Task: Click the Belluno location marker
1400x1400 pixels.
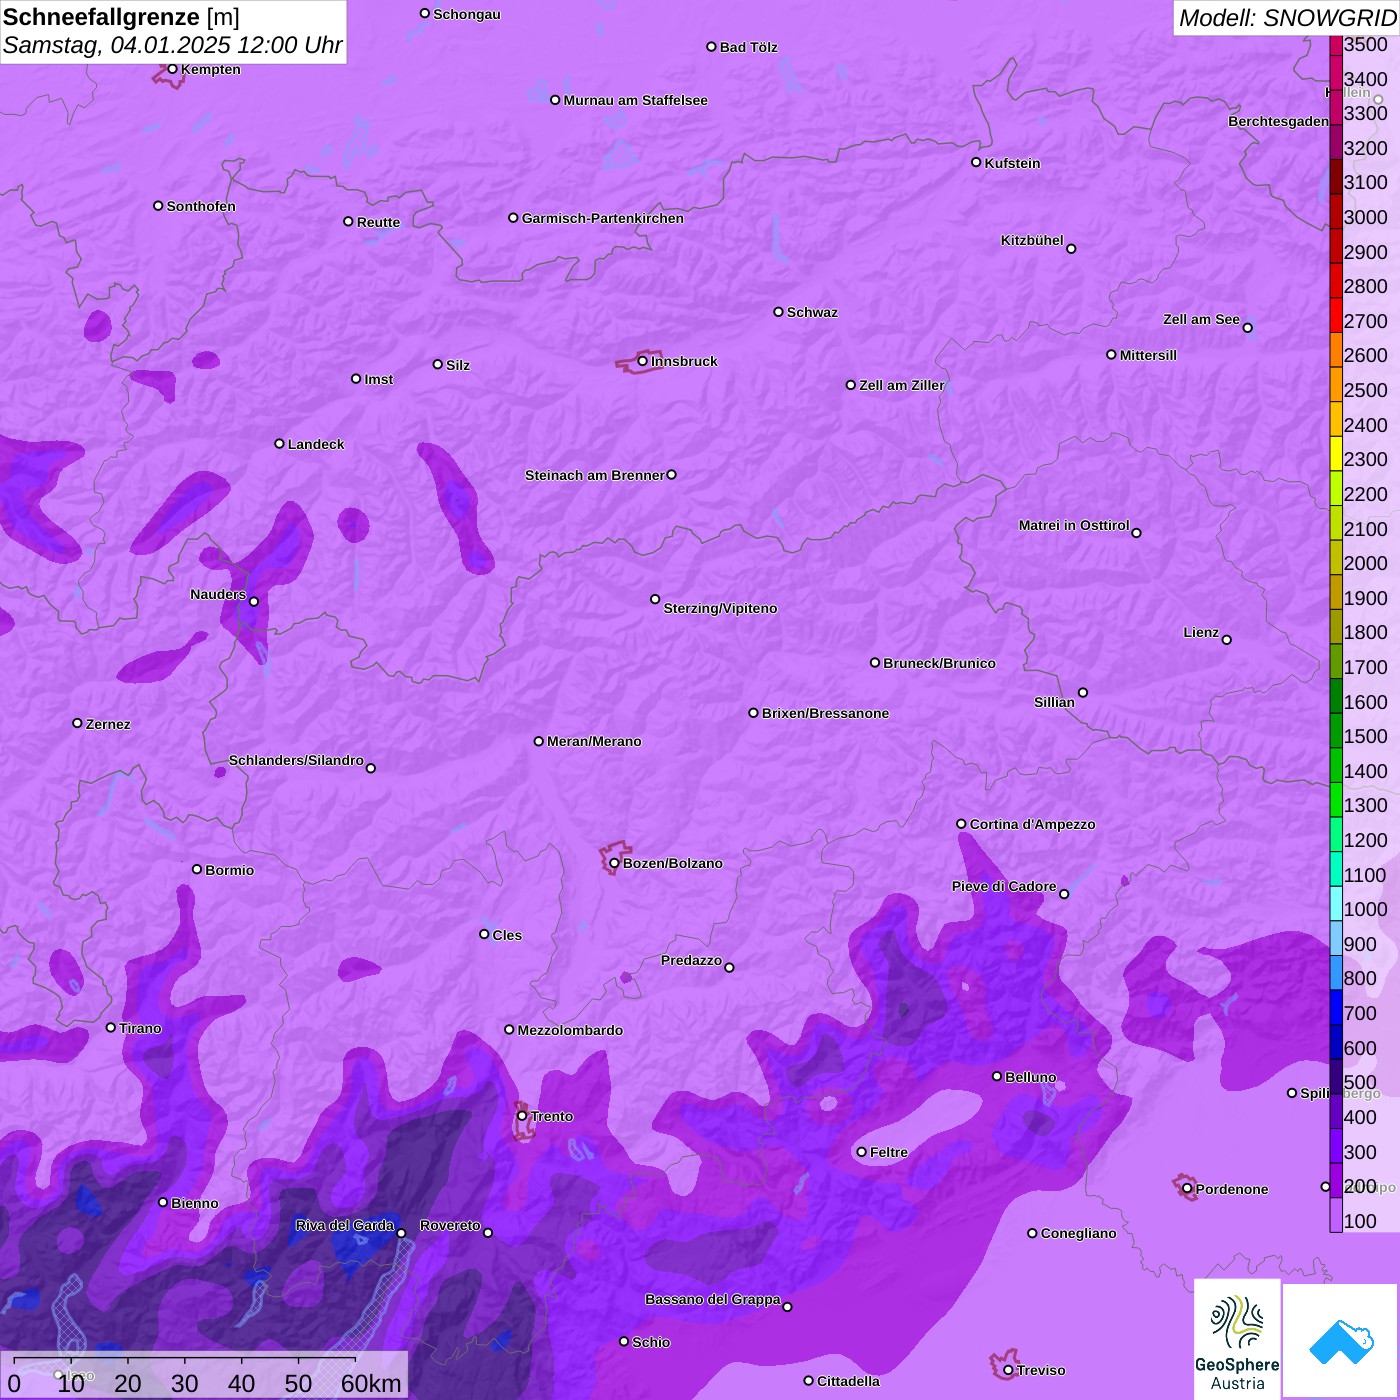Action: pyautogui.click(x=997, y=1076)
